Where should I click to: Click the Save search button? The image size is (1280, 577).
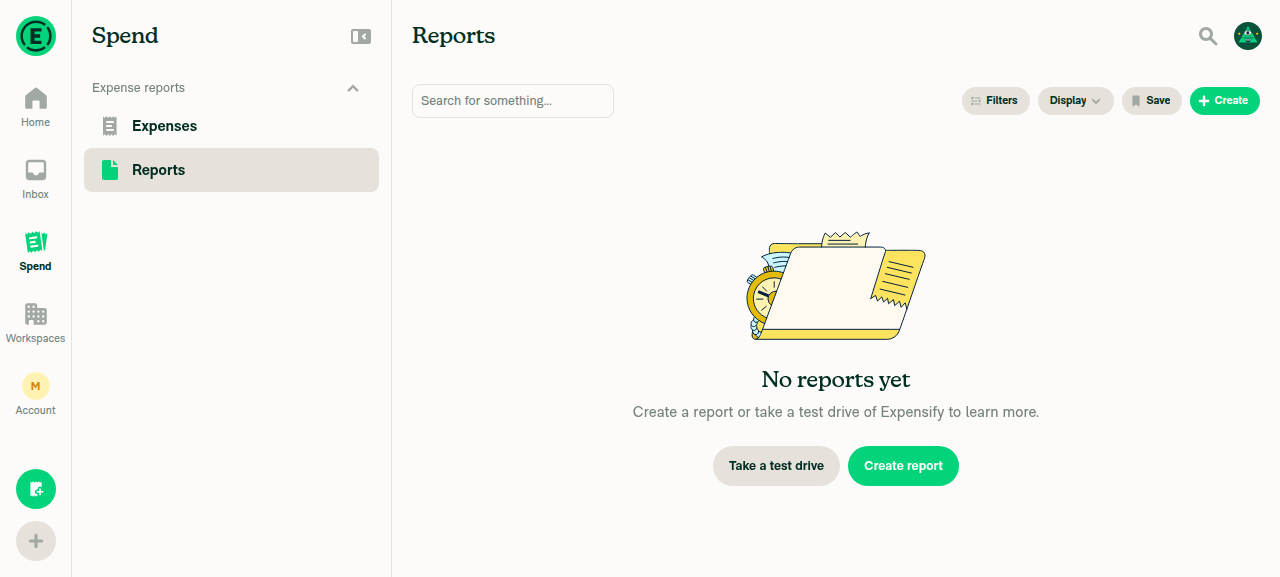click(x=1152, y=101)
